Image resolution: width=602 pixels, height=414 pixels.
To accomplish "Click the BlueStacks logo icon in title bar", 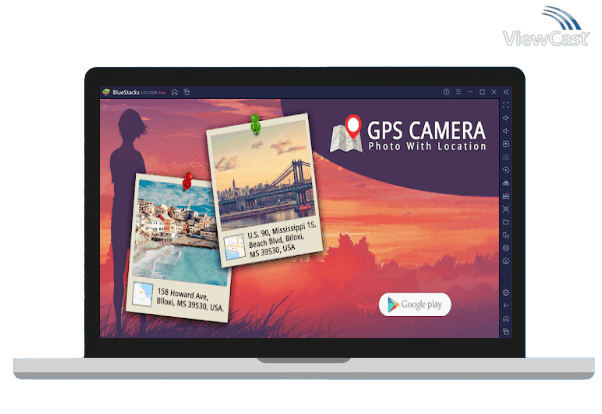I will pyautogui.click(x=106, y=92).
